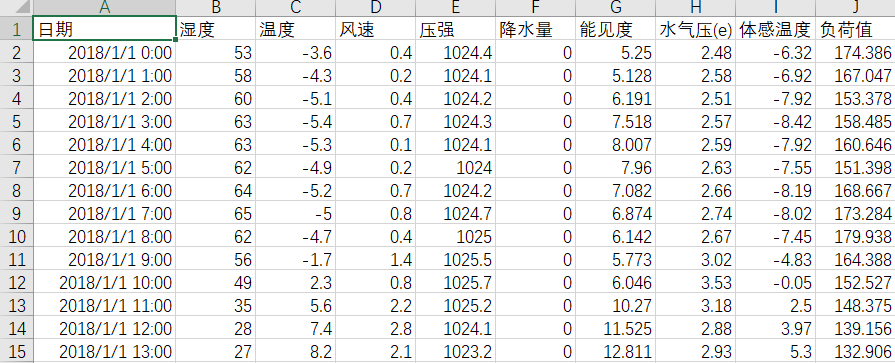Viewport: 895px width, 363px height.
Task: Select cell with date 2018/1/1 13:00
Action: 104,352
